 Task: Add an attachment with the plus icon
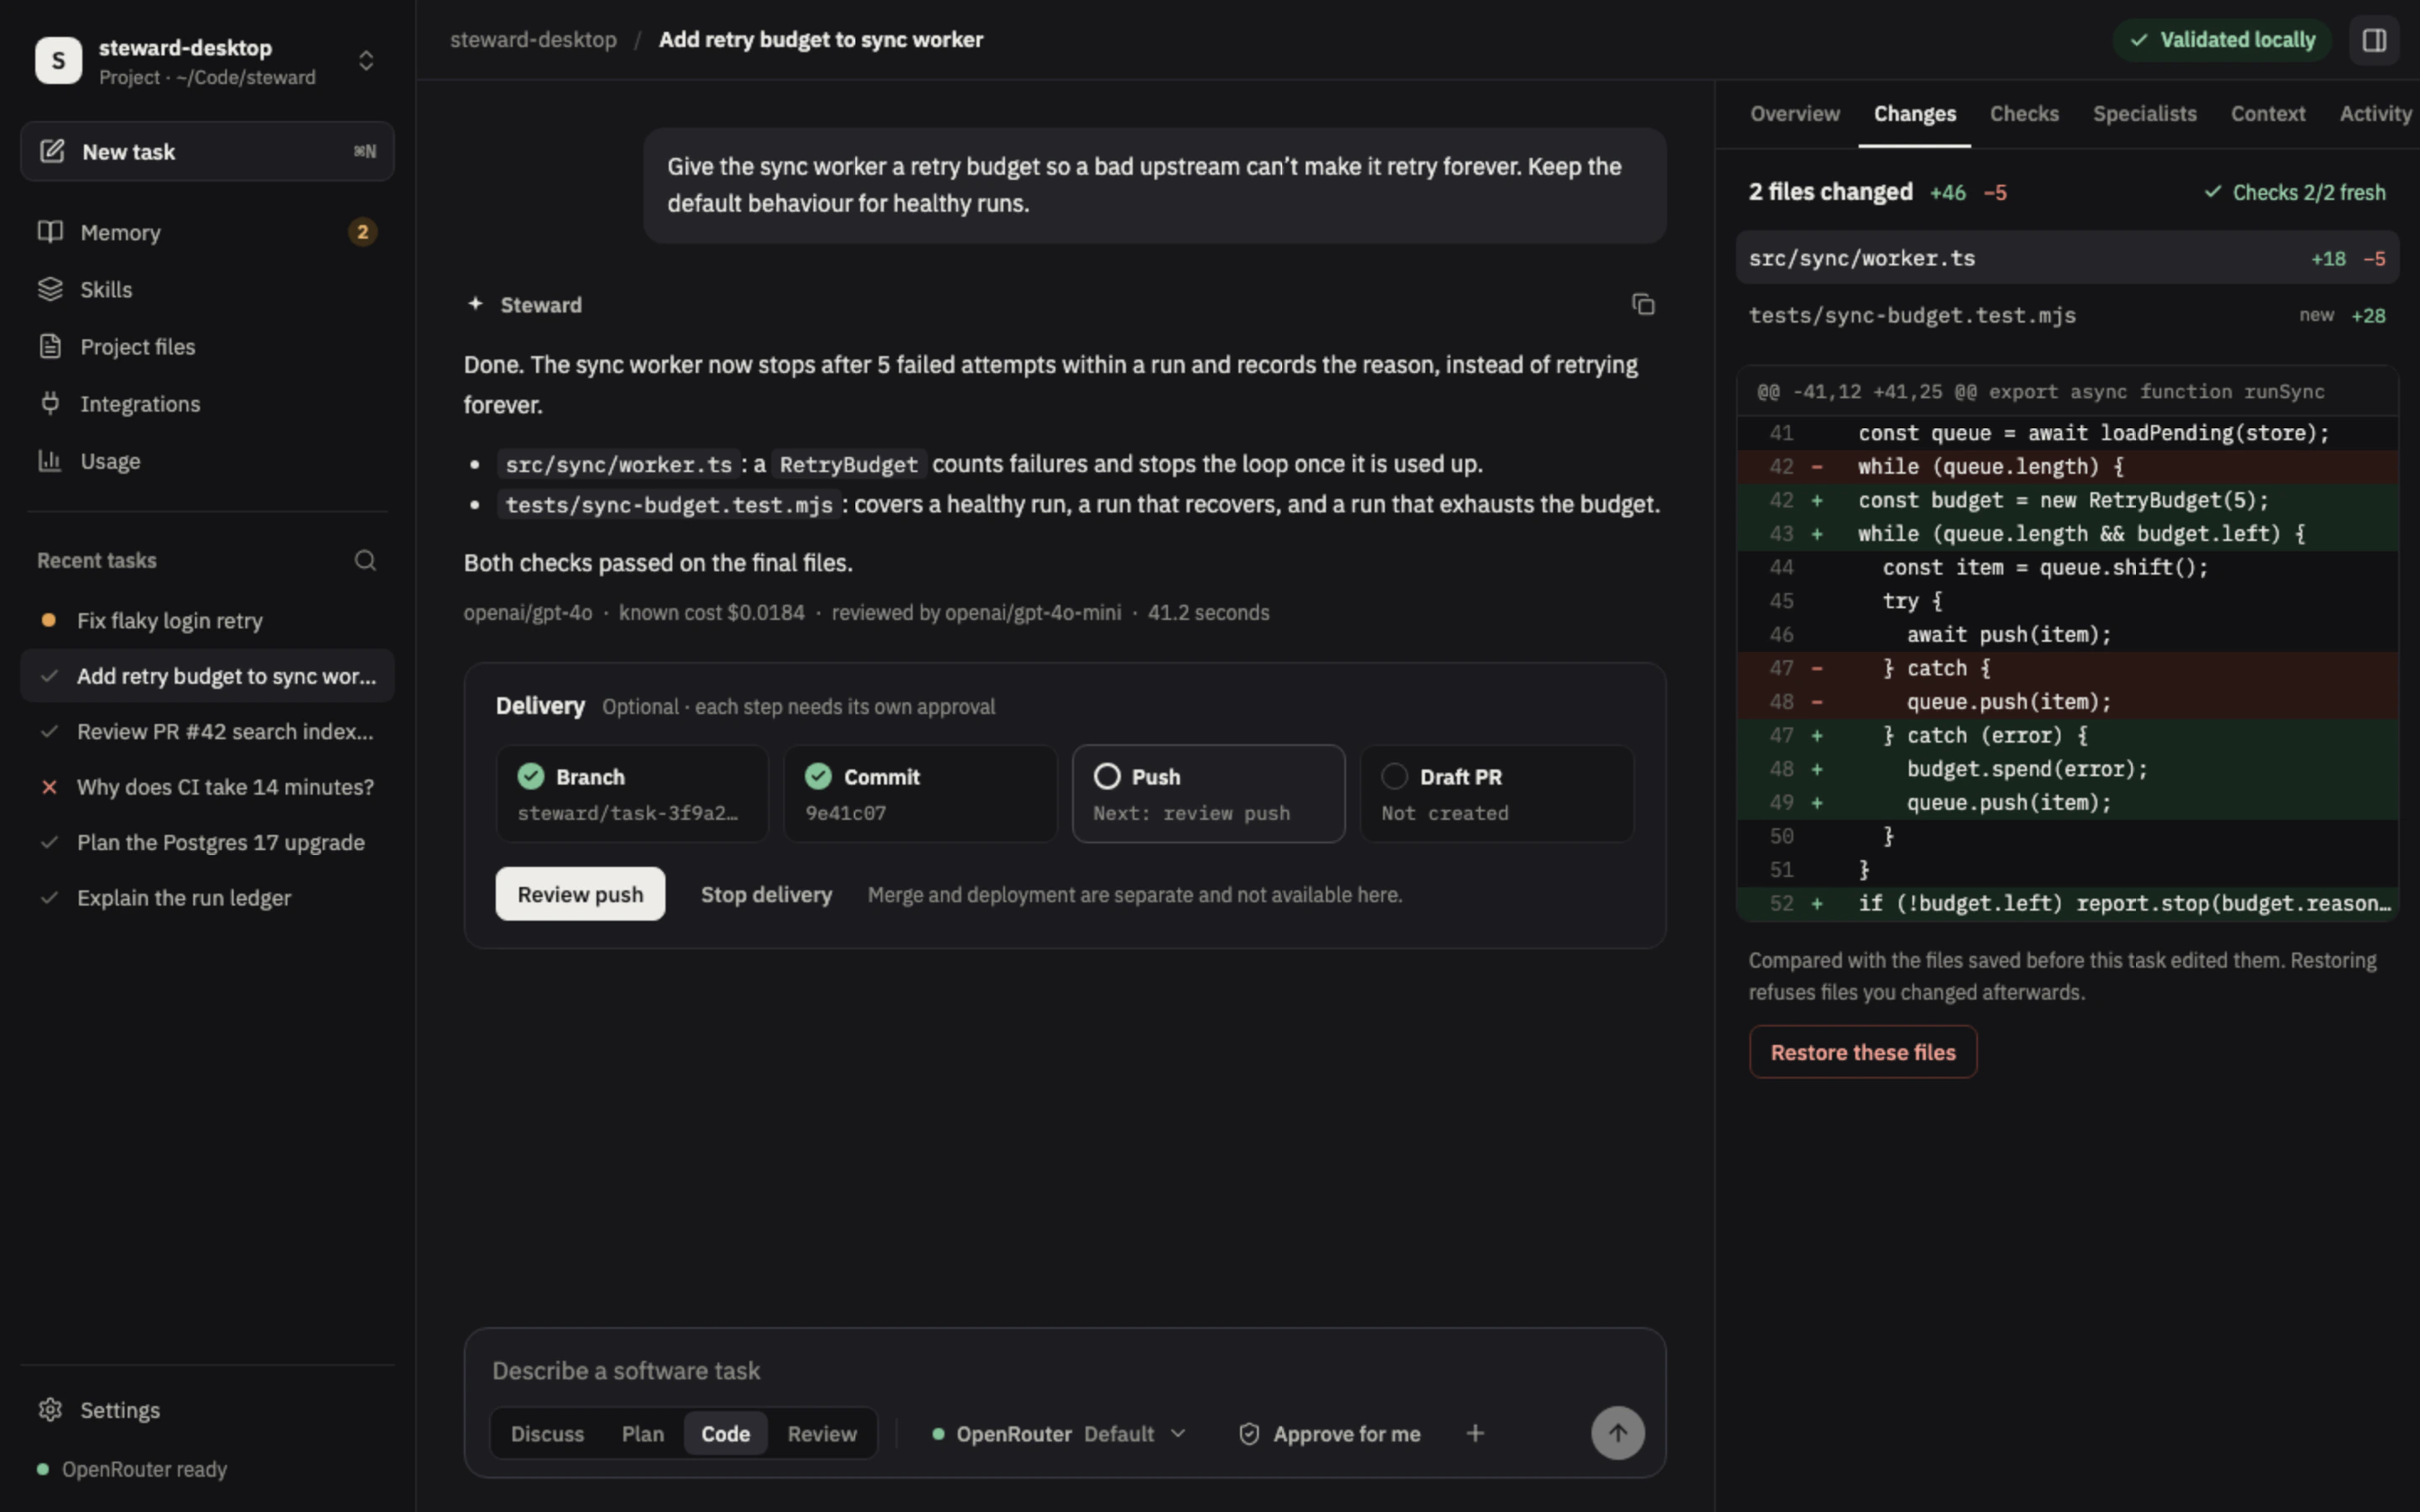[x=1475, y=1433]
